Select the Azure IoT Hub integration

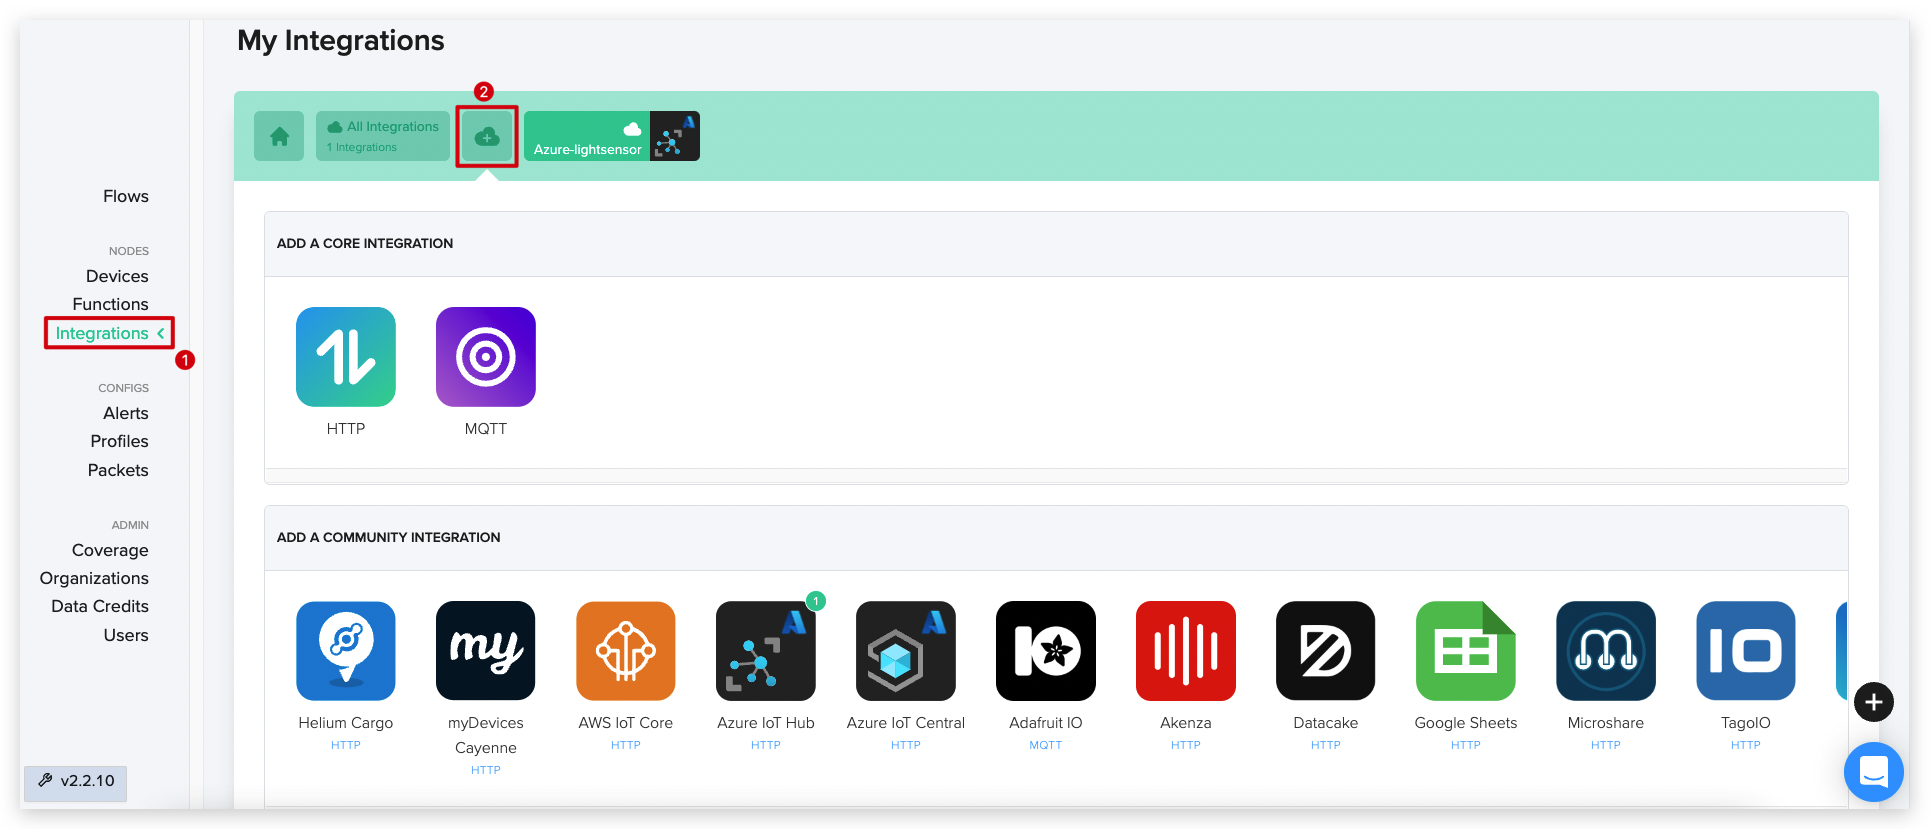pos(766,651)
